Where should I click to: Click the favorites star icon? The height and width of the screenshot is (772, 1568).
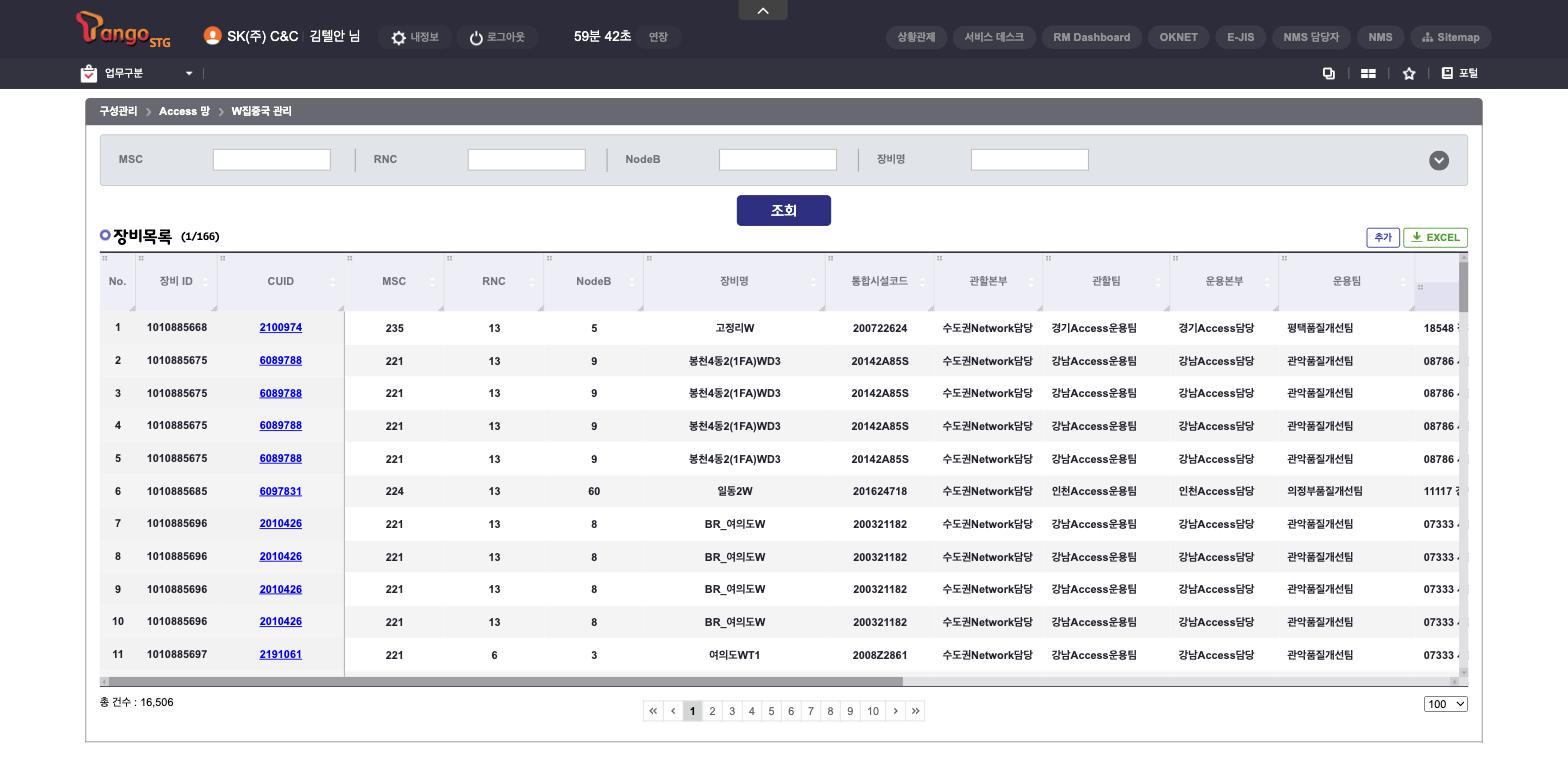coord(1409,73)
